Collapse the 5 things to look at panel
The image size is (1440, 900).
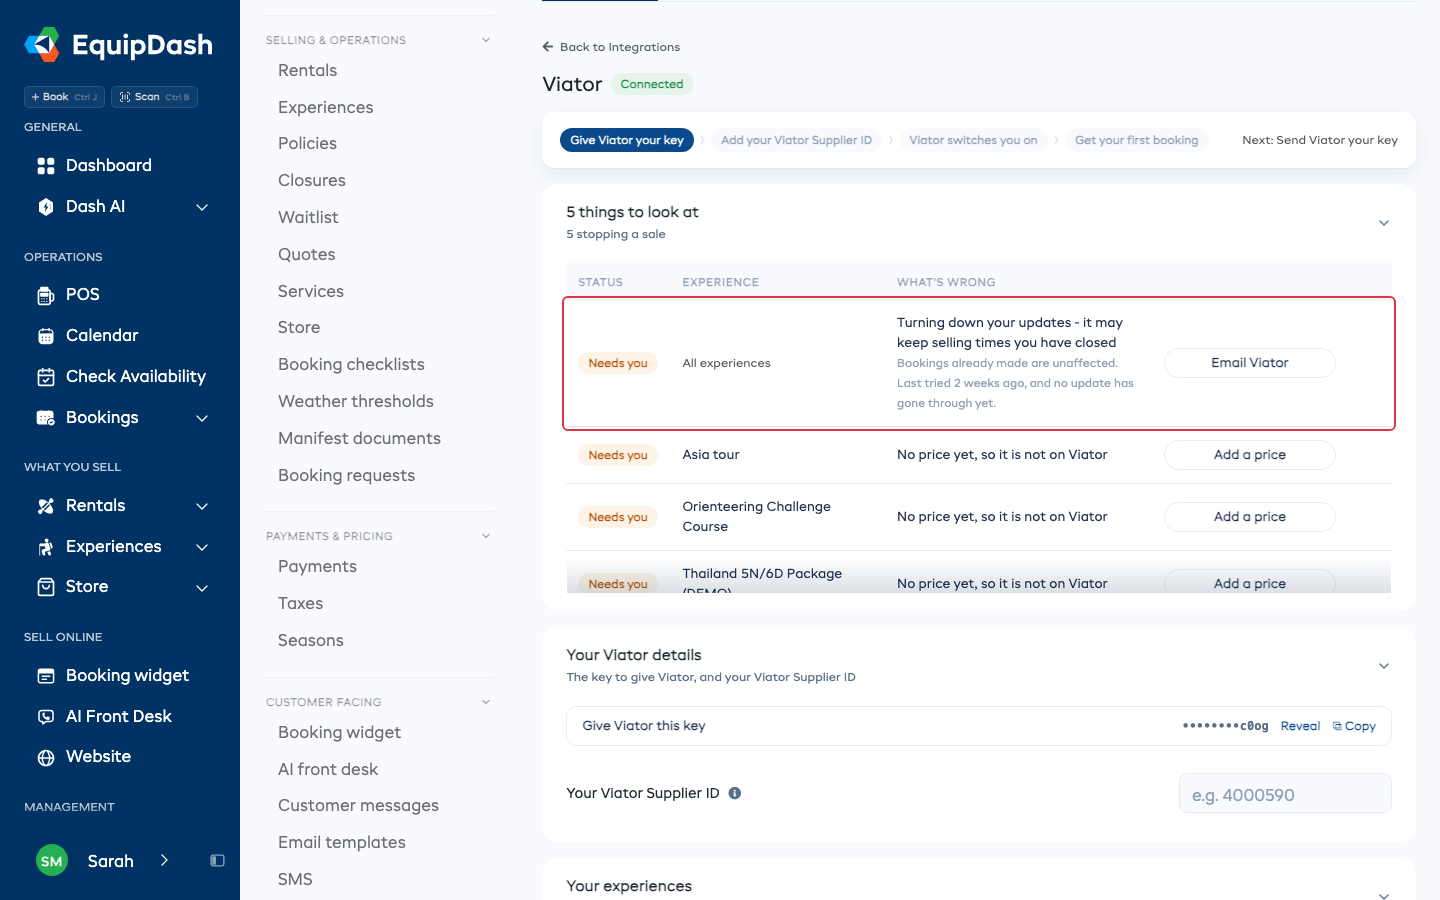[x=1384, y=223]
